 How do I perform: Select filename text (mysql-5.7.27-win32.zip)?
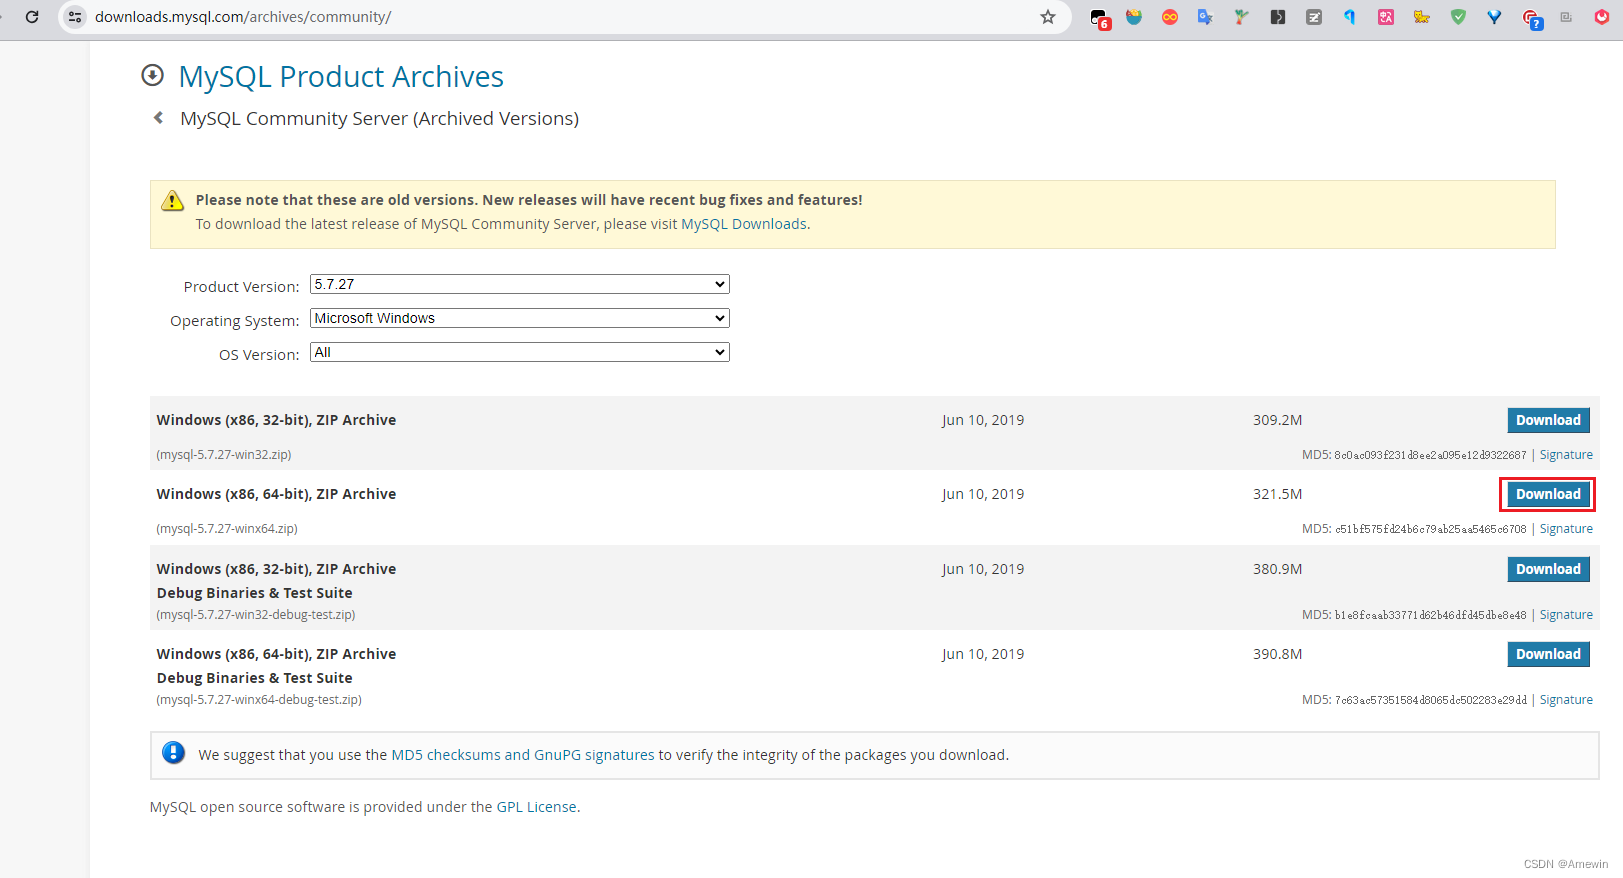click(x=224, y=455)
